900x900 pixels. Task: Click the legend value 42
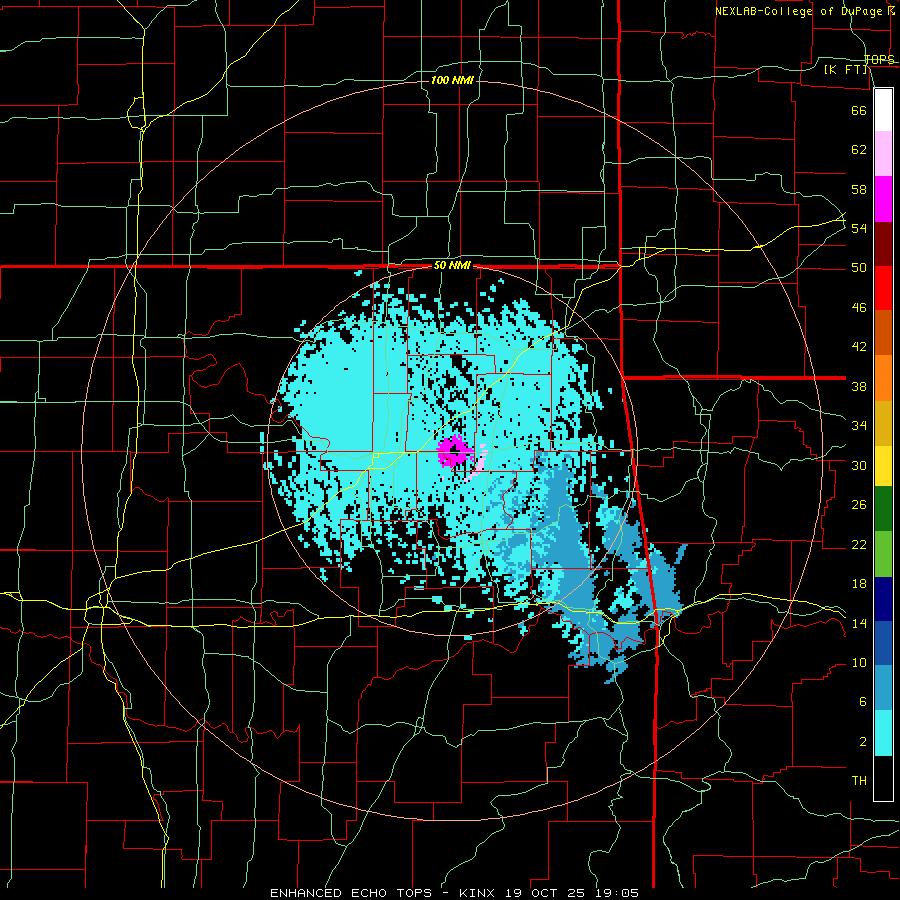[x=859, y=347]
